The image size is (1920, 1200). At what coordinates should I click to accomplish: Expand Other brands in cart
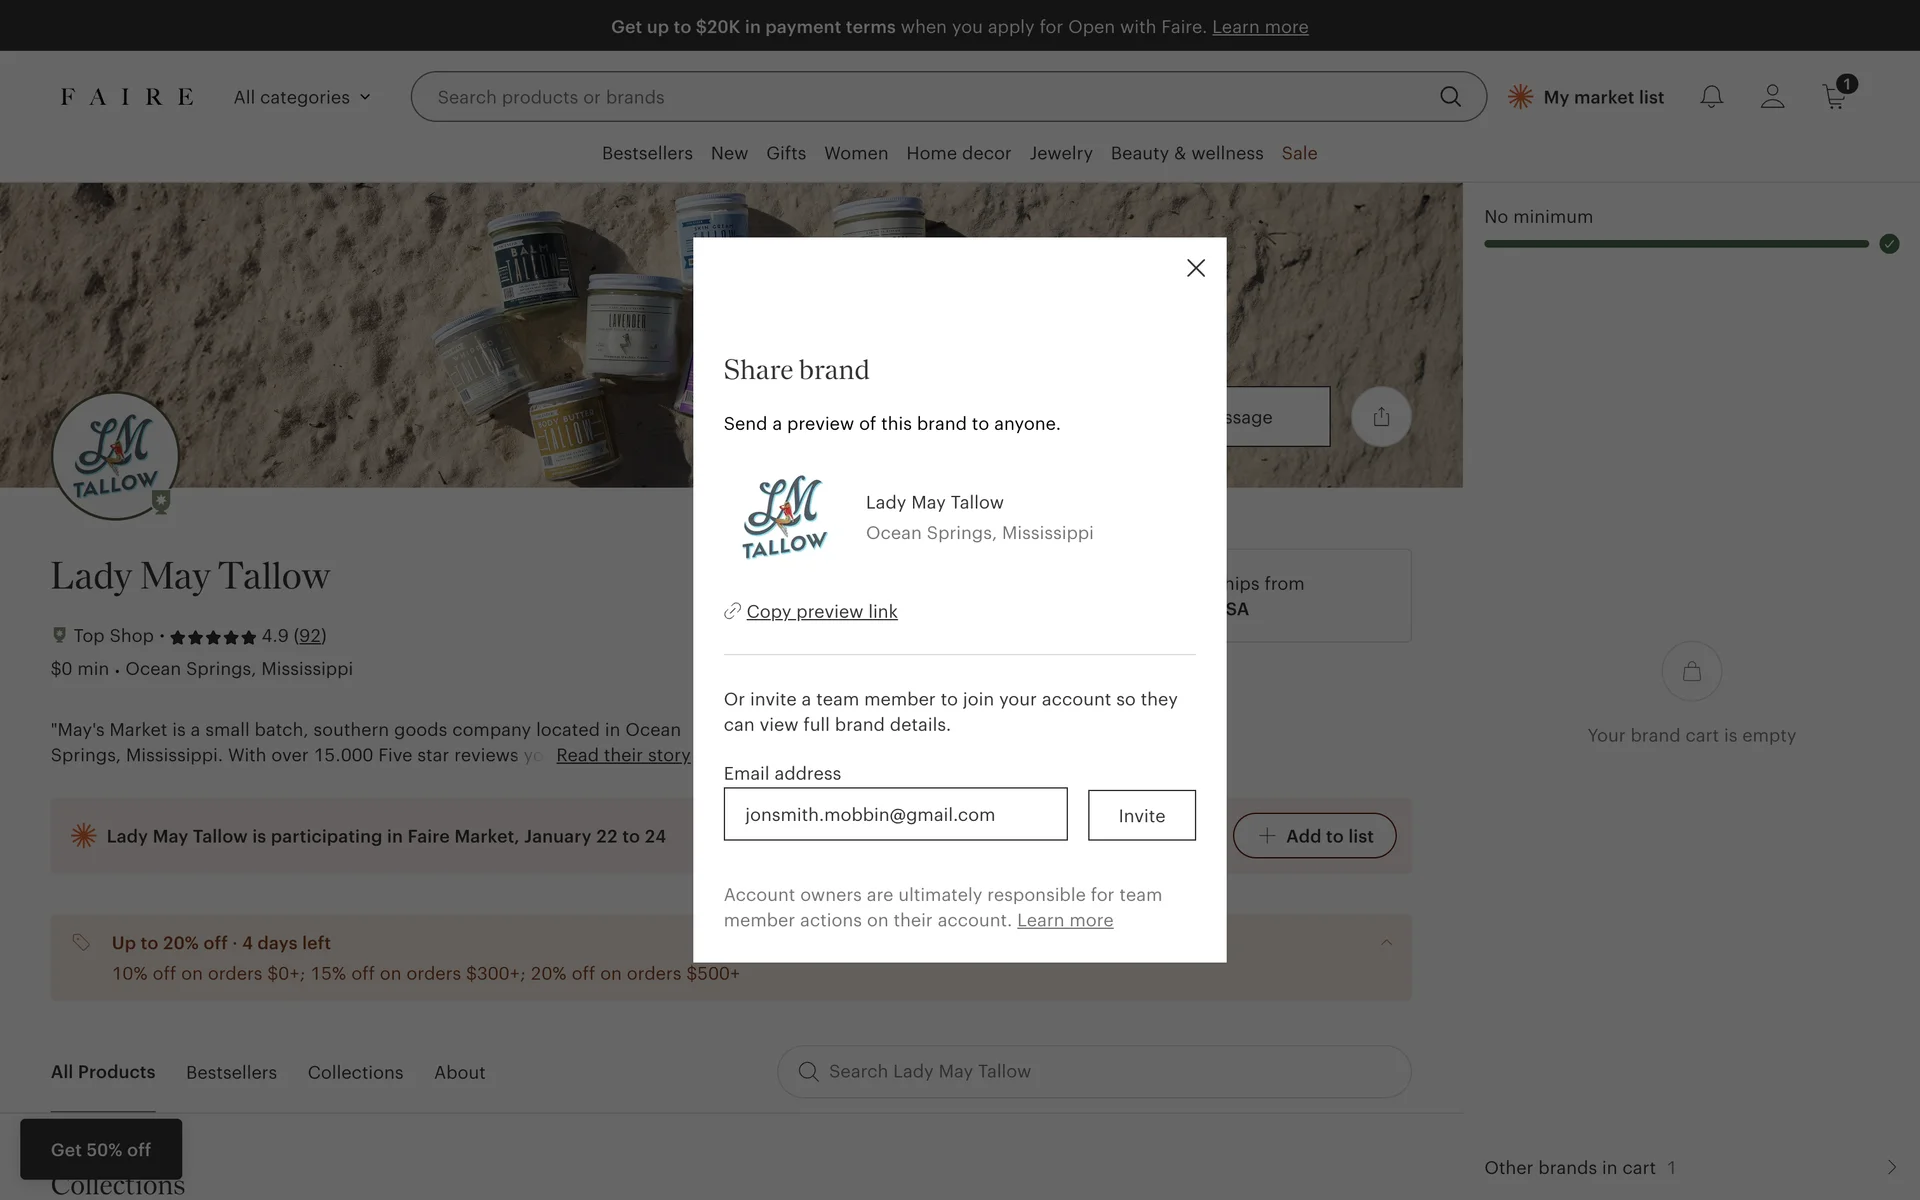[1890, 1167]
